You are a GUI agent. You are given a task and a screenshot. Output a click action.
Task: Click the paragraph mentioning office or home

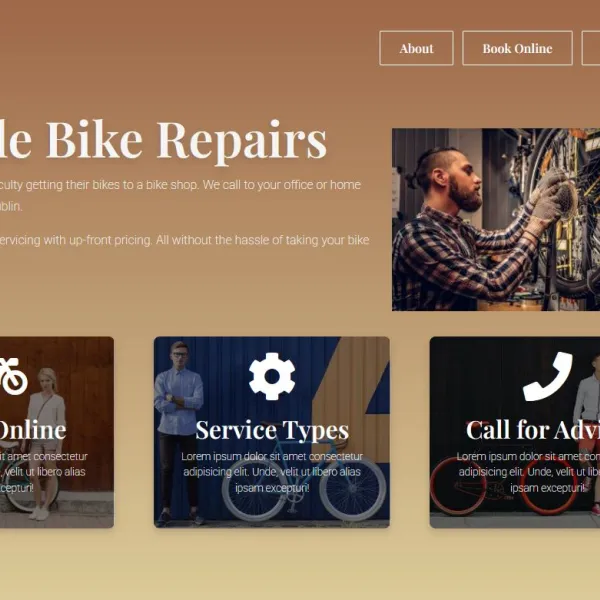coord(180,196)
